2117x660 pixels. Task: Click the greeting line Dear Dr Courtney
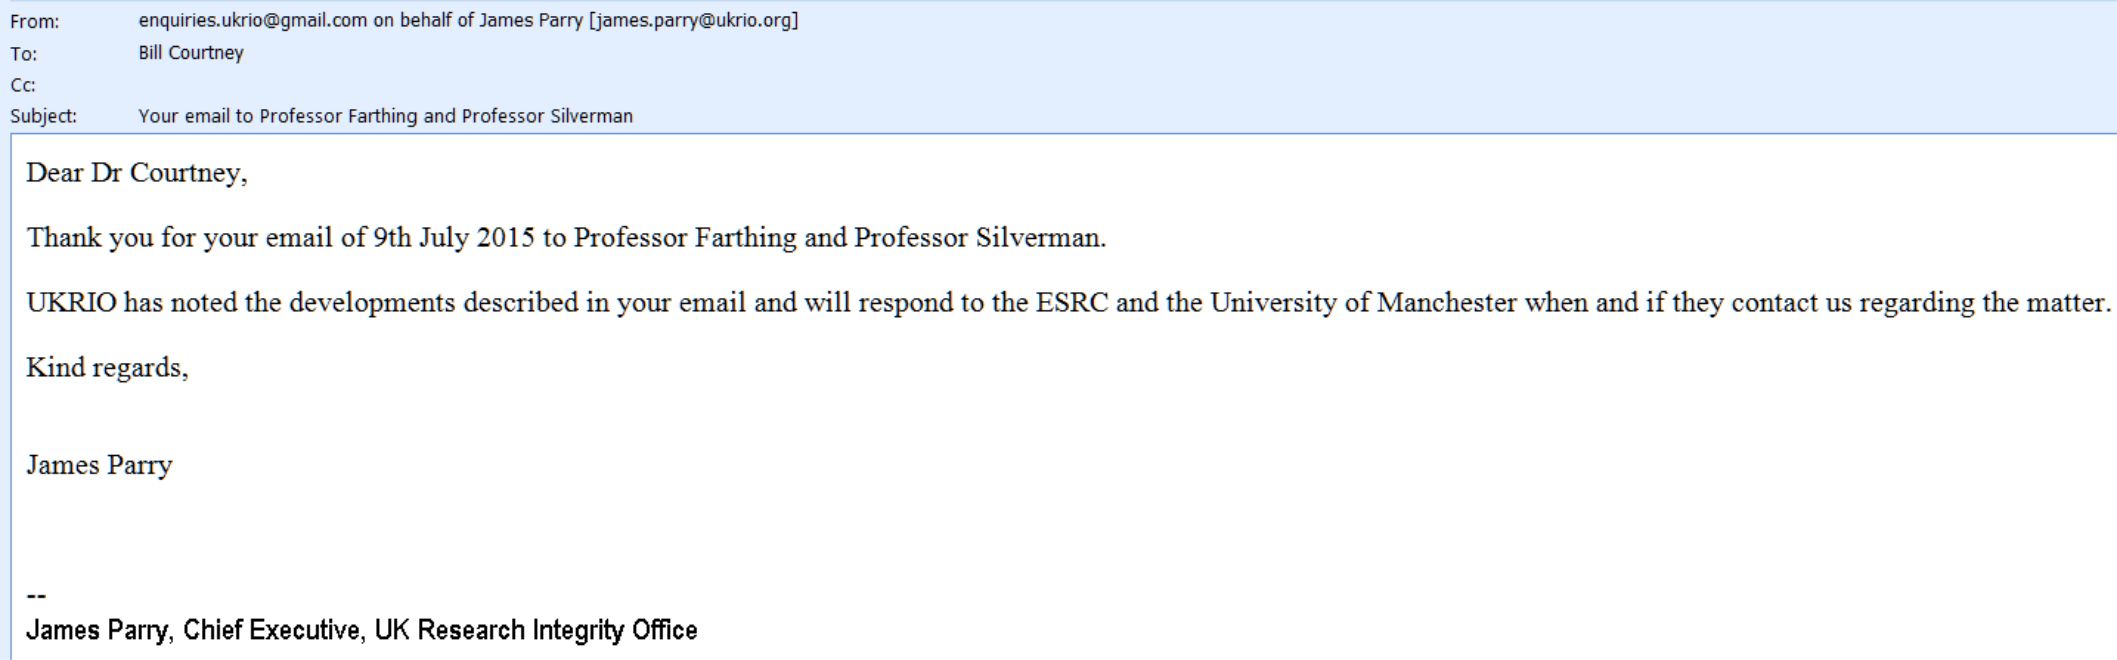137,173
